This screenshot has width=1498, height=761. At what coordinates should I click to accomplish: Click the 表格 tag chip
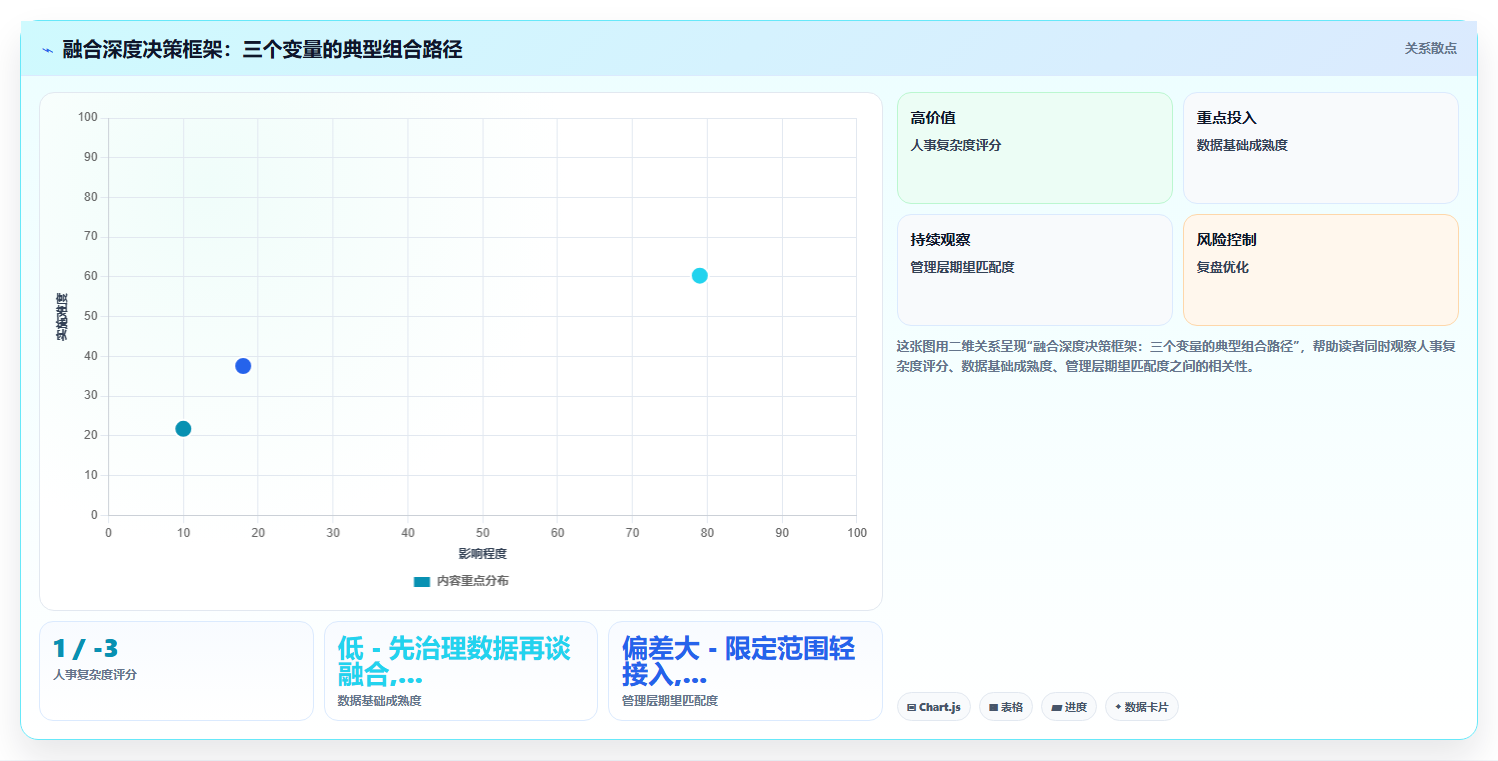1006,707
